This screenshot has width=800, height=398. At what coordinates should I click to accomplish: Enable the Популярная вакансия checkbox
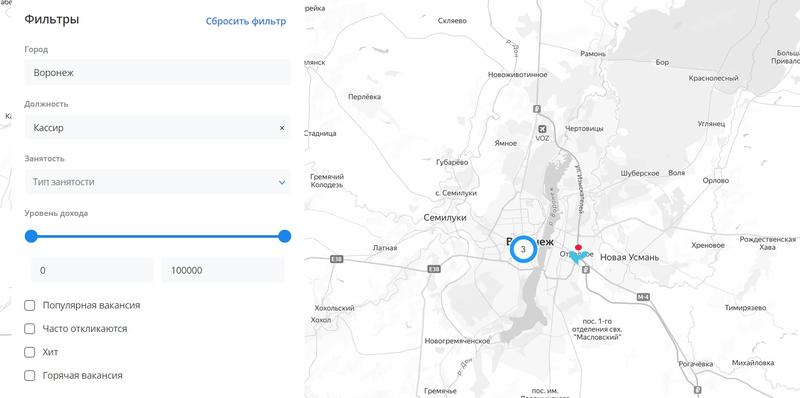(30, 305)
